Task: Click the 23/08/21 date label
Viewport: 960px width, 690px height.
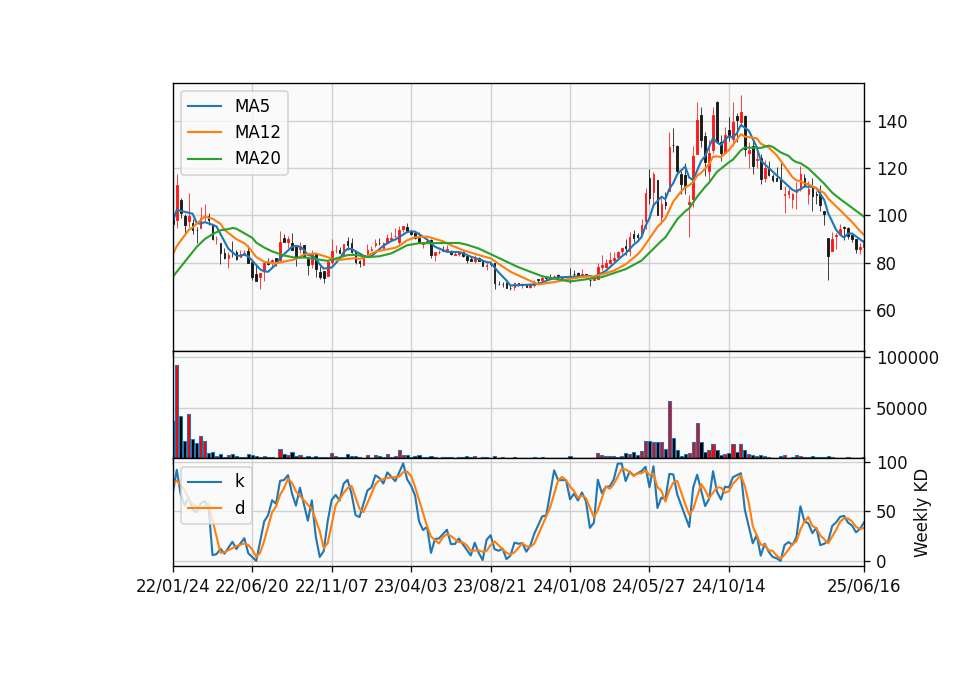Action: [x=490, y=586]
